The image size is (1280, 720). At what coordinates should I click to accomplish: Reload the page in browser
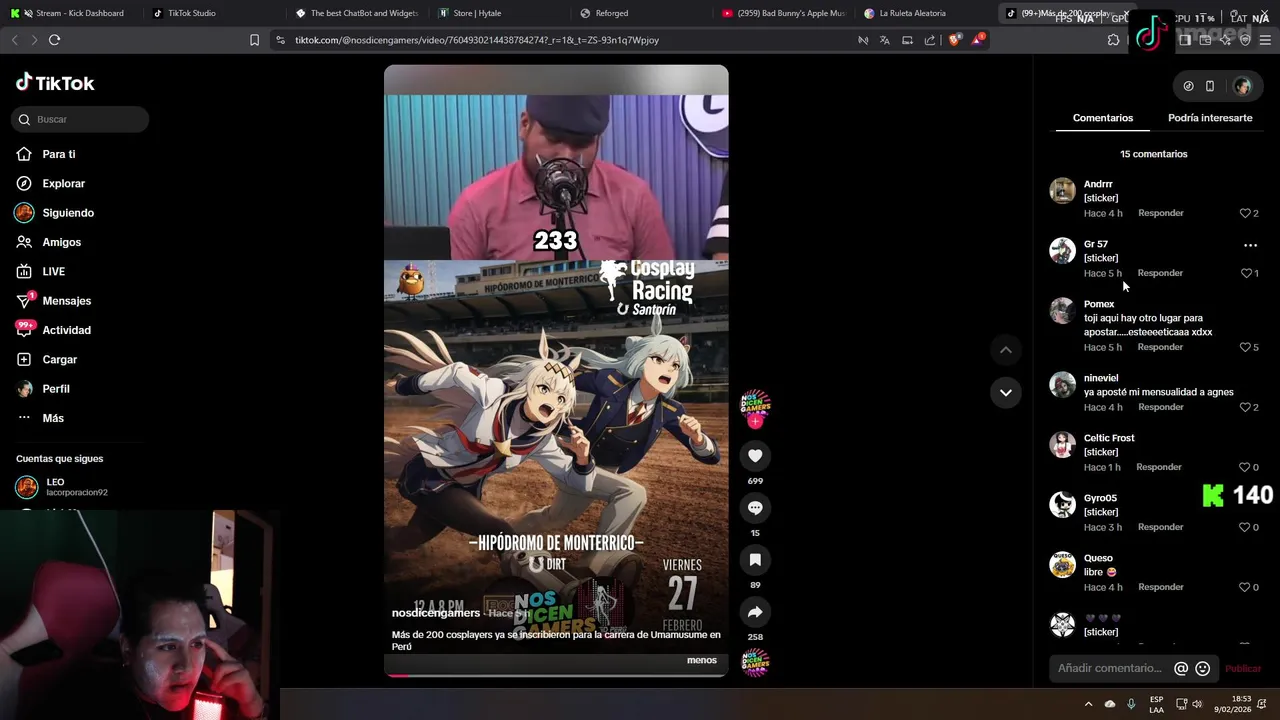point(54,40)
